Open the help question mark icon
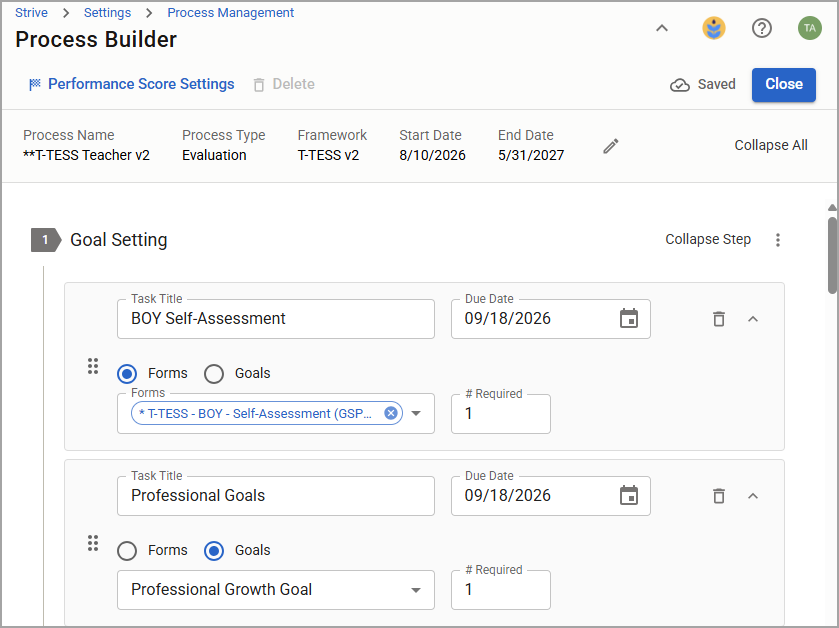The image size is (839, 628). tap(761, 28)
